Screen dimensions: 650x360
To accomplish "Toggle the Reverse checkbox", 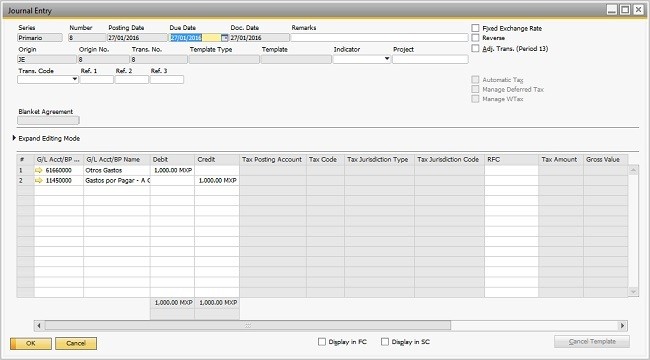I will pos(475,38).
